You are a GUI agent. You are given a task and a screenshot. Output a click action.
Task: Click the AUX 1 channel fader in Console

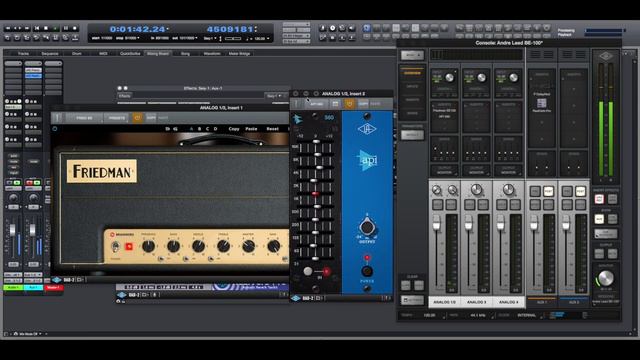click(533, 222)
